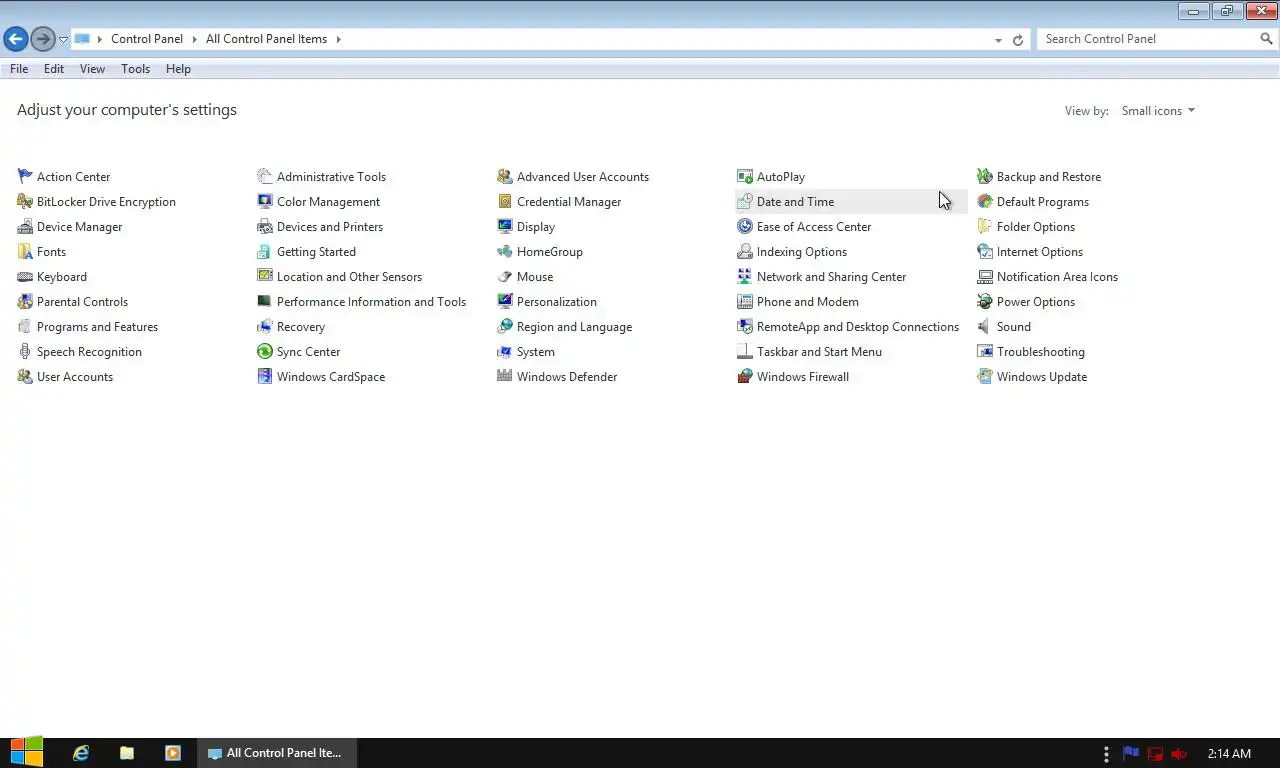Viewport: 1280px width, 768px height.
Task: Click the 2:14 AM taskbar clock
Action: coord(1229,754)
